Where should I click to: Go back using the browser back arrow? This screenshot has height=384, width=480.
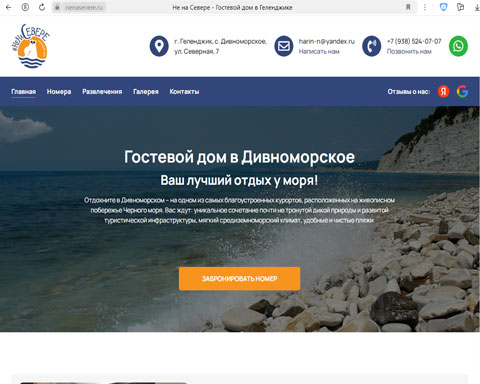[x=9, y=7]
